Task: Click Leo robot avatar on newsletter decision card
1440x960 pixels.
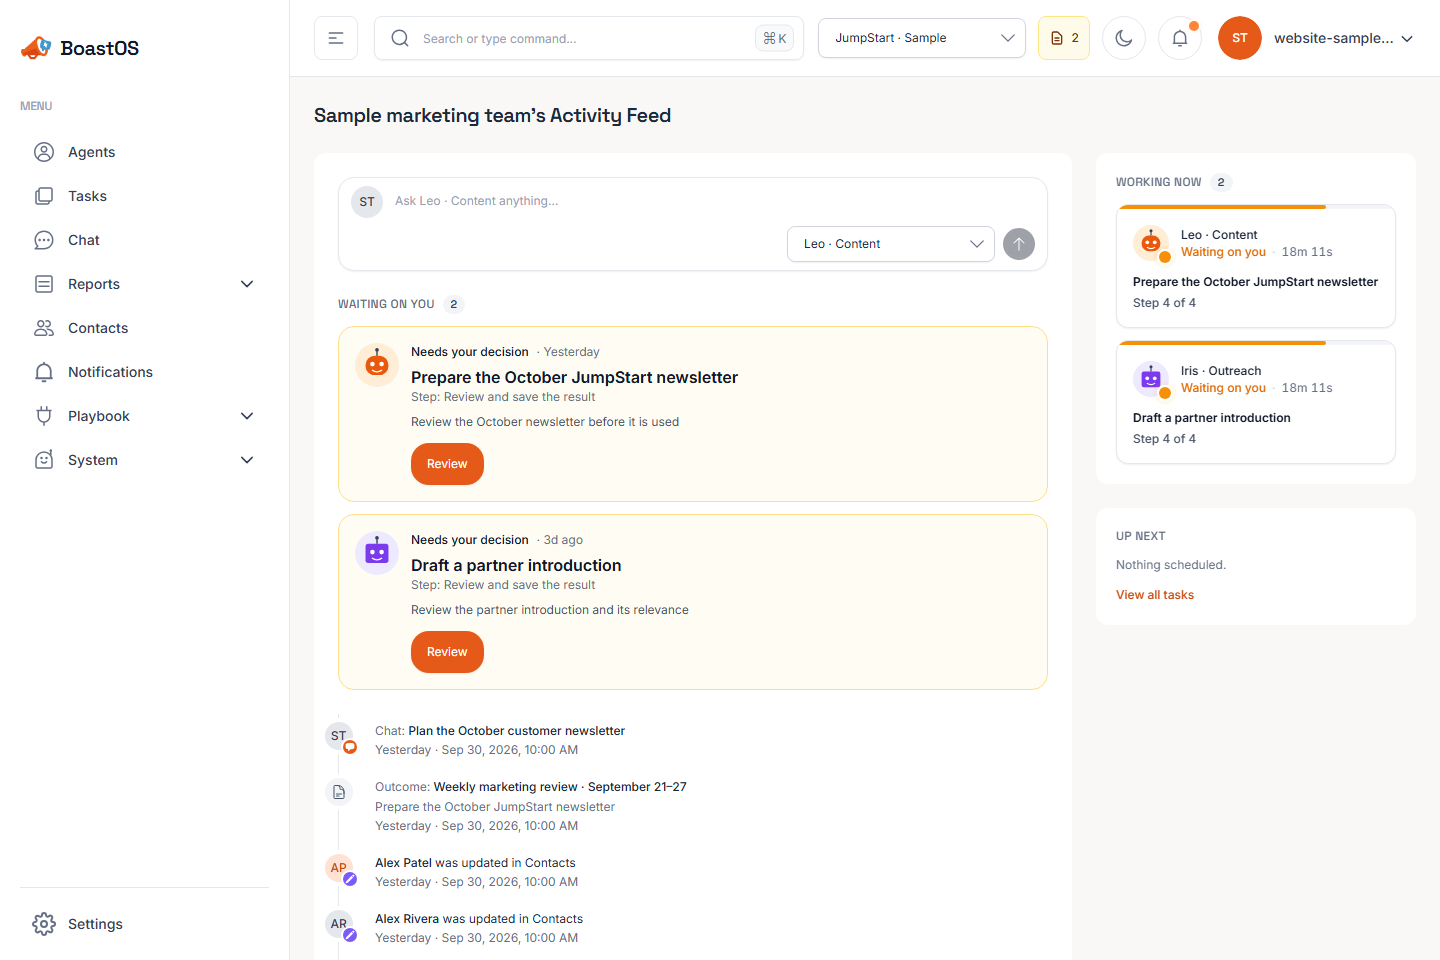Action: pyautogui.click(x=377, y=365)
